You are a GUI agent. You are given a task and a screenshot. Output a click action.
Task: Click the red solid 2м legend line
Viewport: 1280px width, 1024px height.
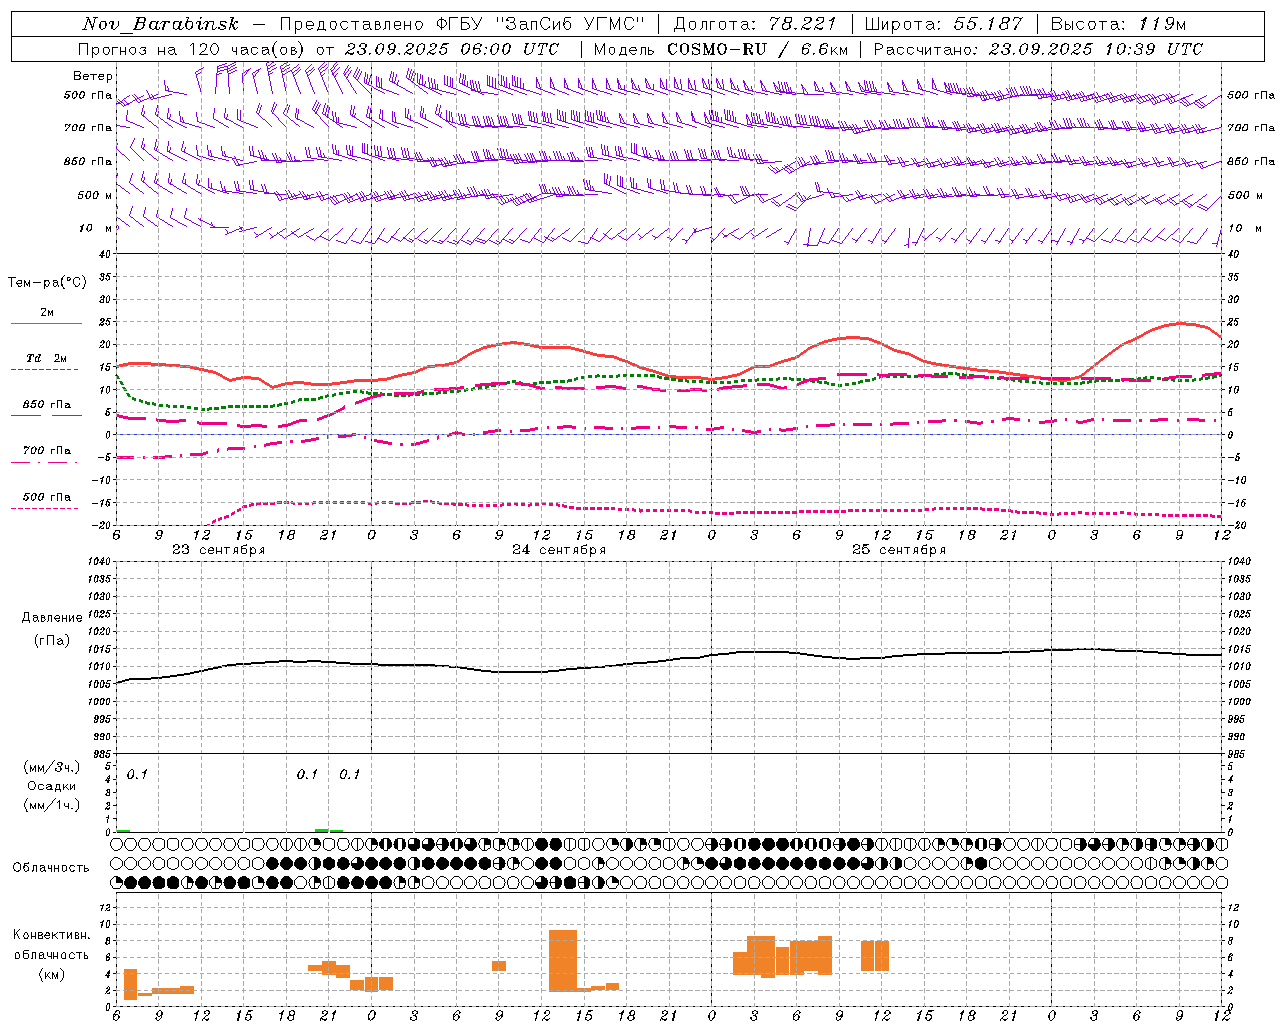pyautogui.click(x=46, y=324)
